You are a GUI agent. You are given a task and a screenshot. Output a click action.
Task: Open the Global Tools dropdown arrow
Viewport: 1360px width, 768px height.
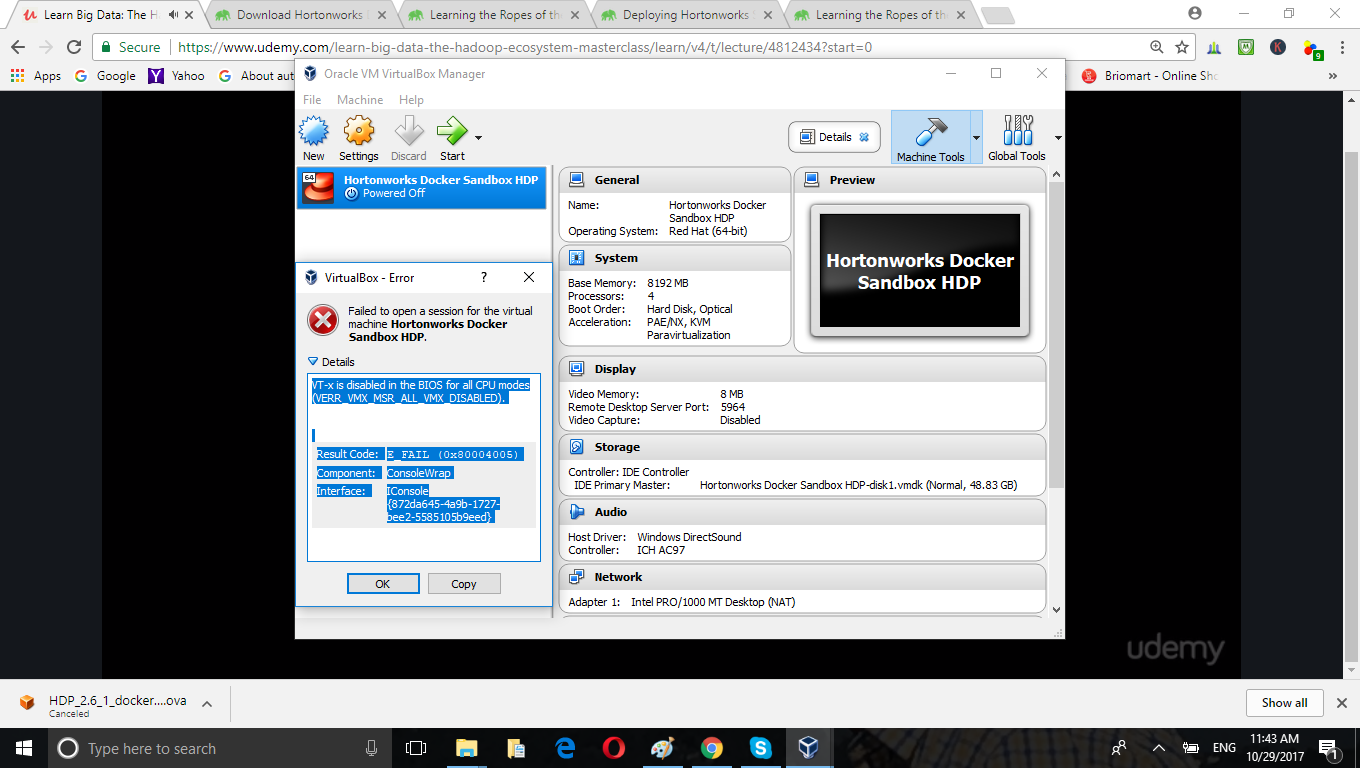click(1058, 138)
